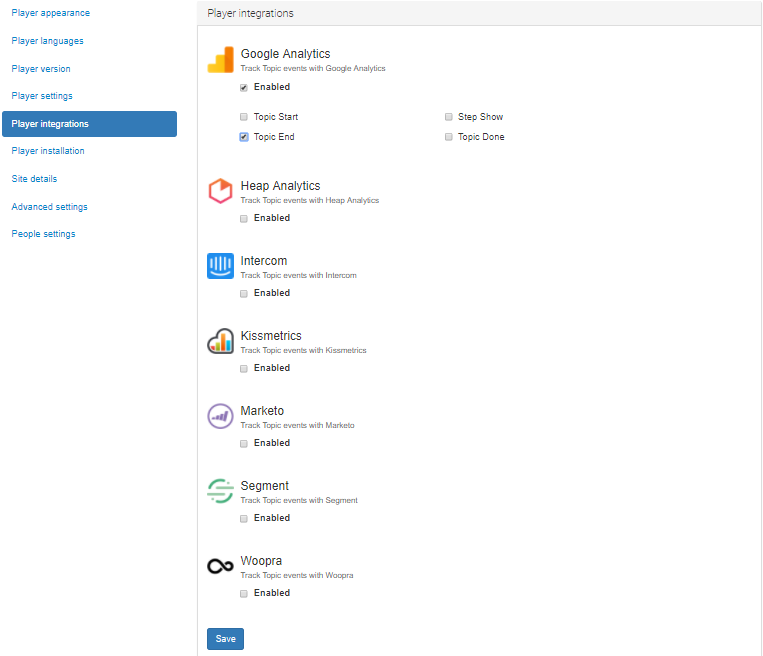This screenshot has width=763, height=656.
Task: Click 'Track Topic events with Marketo' description
Action: coord(297,425)
